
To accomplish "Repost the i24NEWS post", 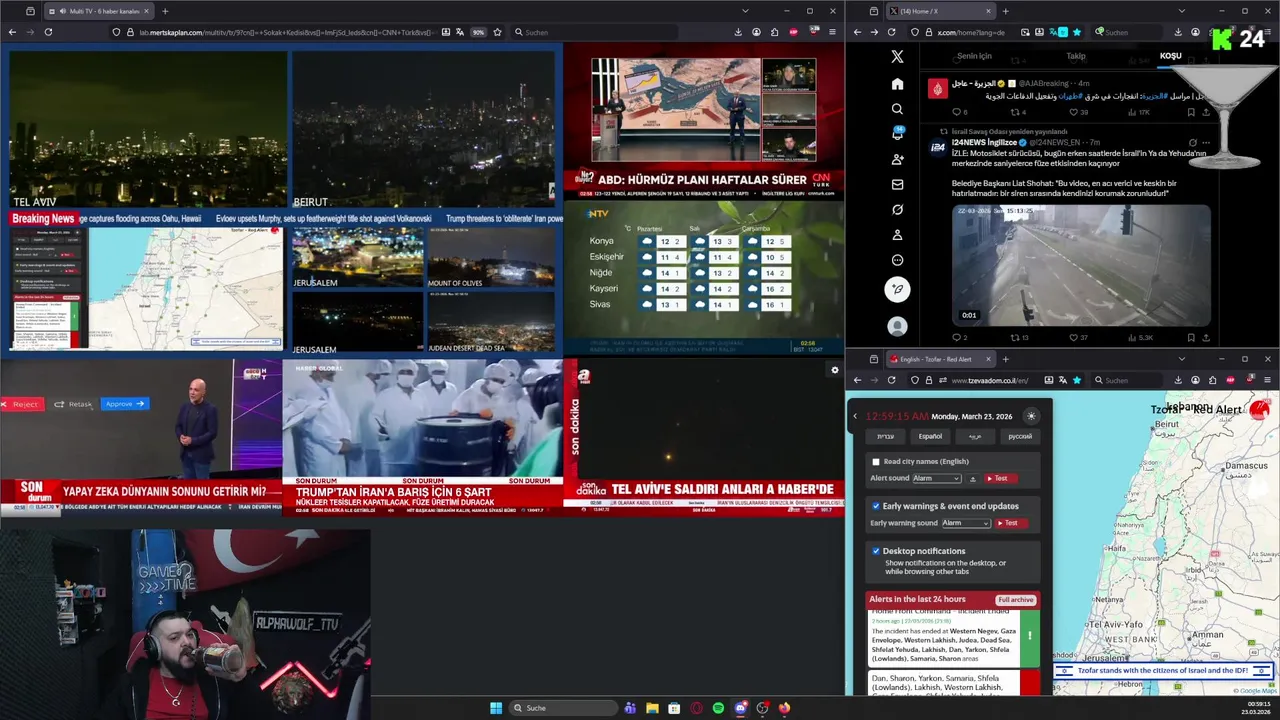I will pos(1014,338).
